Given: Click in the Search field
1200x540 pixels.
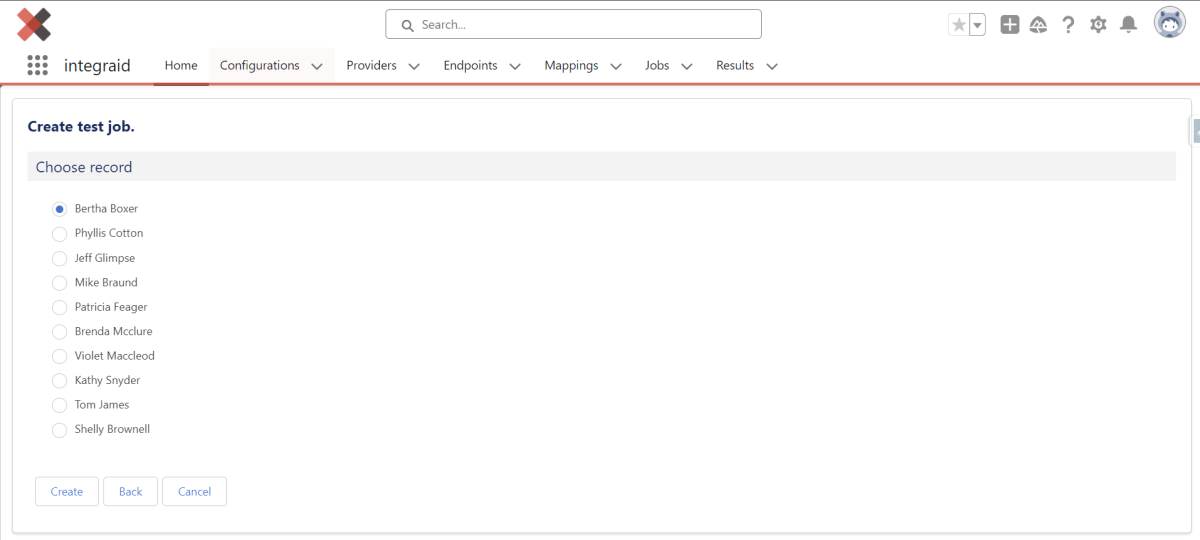Looking at the screenshot, I should click(573, 24).
